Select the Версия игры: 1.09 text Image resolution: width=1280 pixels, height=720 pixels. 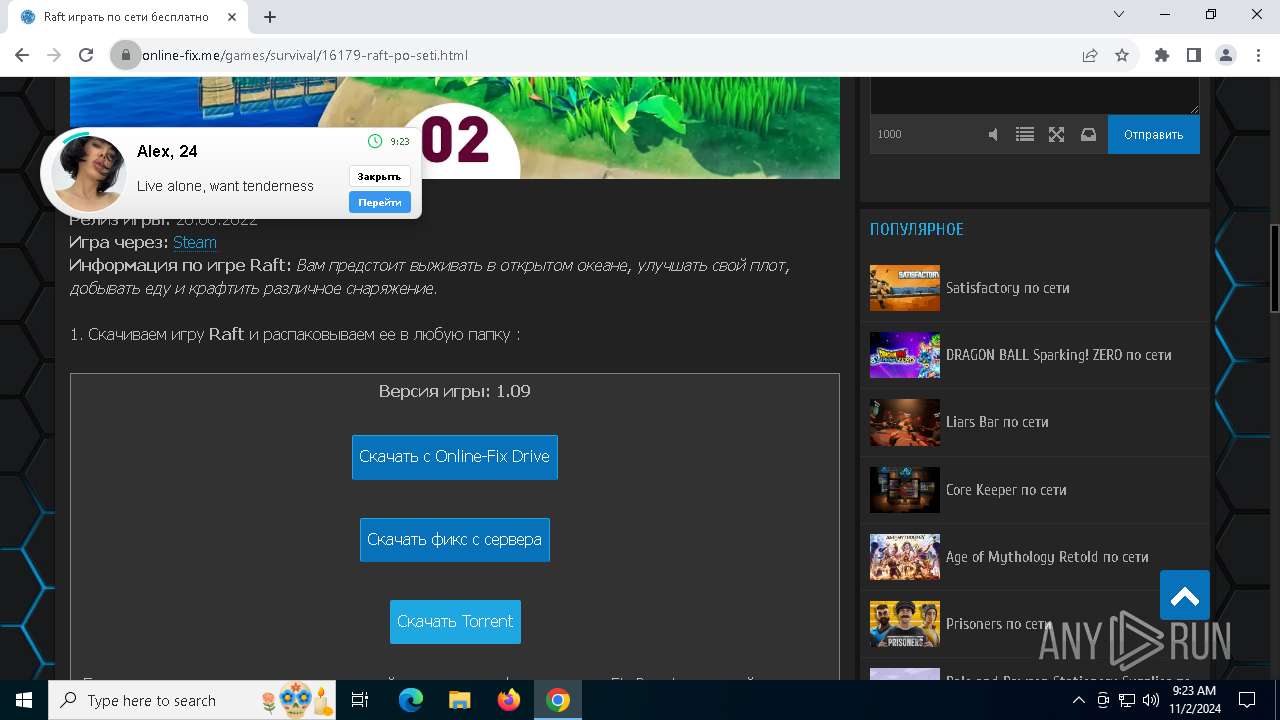[x=455, y=391]
